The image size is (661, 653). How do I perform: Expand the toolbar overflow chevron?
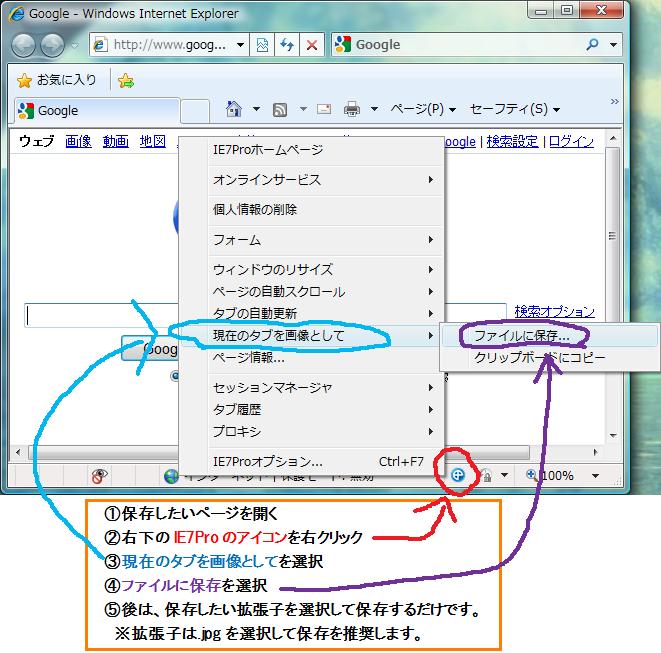pyautogui.click(x=614, y=102)
